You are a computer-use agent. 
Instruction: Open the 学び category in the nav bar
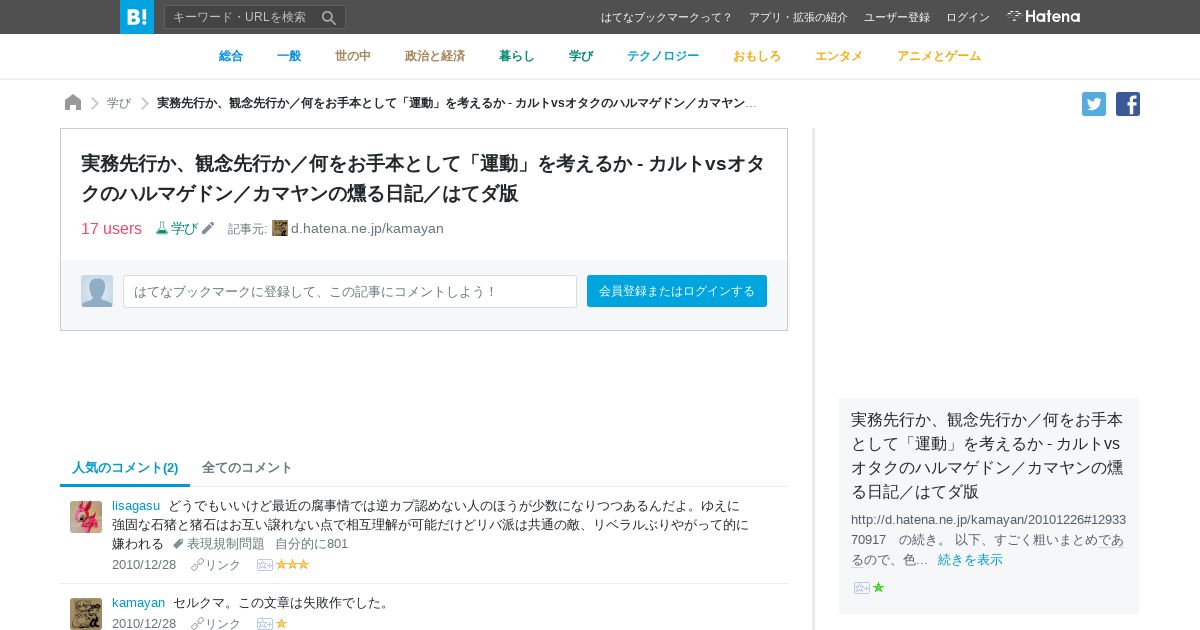point(581,56)
